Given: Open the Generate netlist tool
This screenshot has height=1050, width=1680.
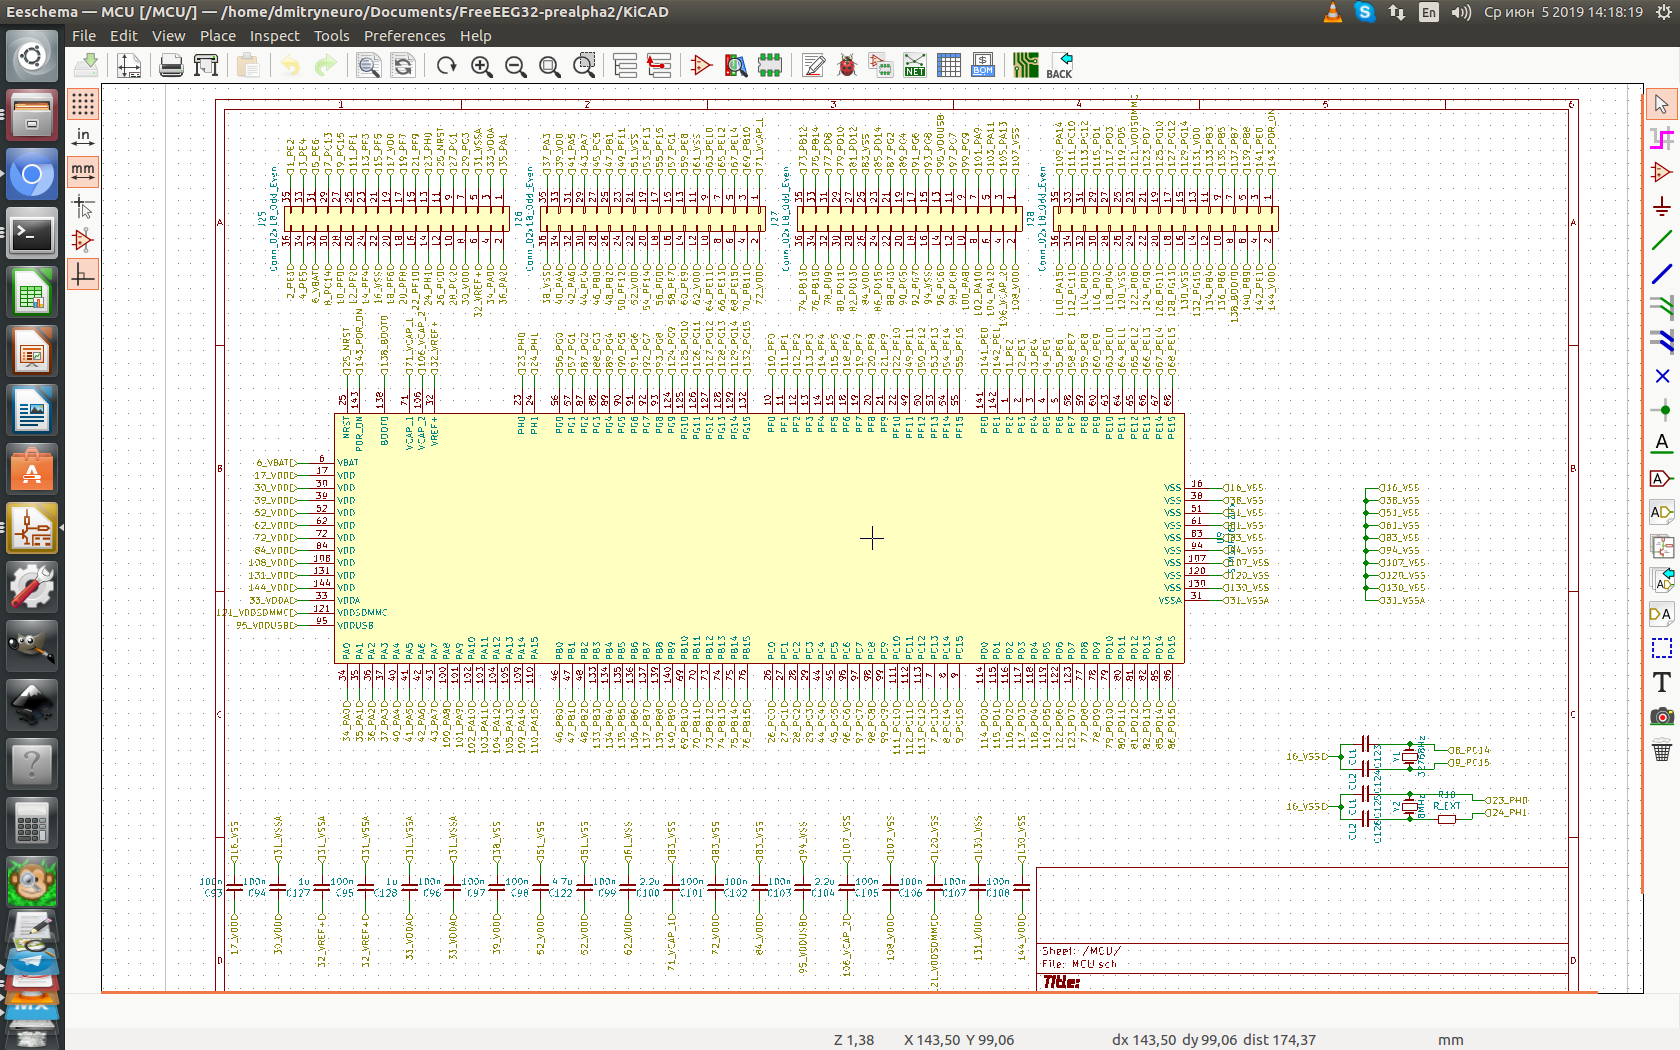Looking at the screenshot, I should (914, 66).
